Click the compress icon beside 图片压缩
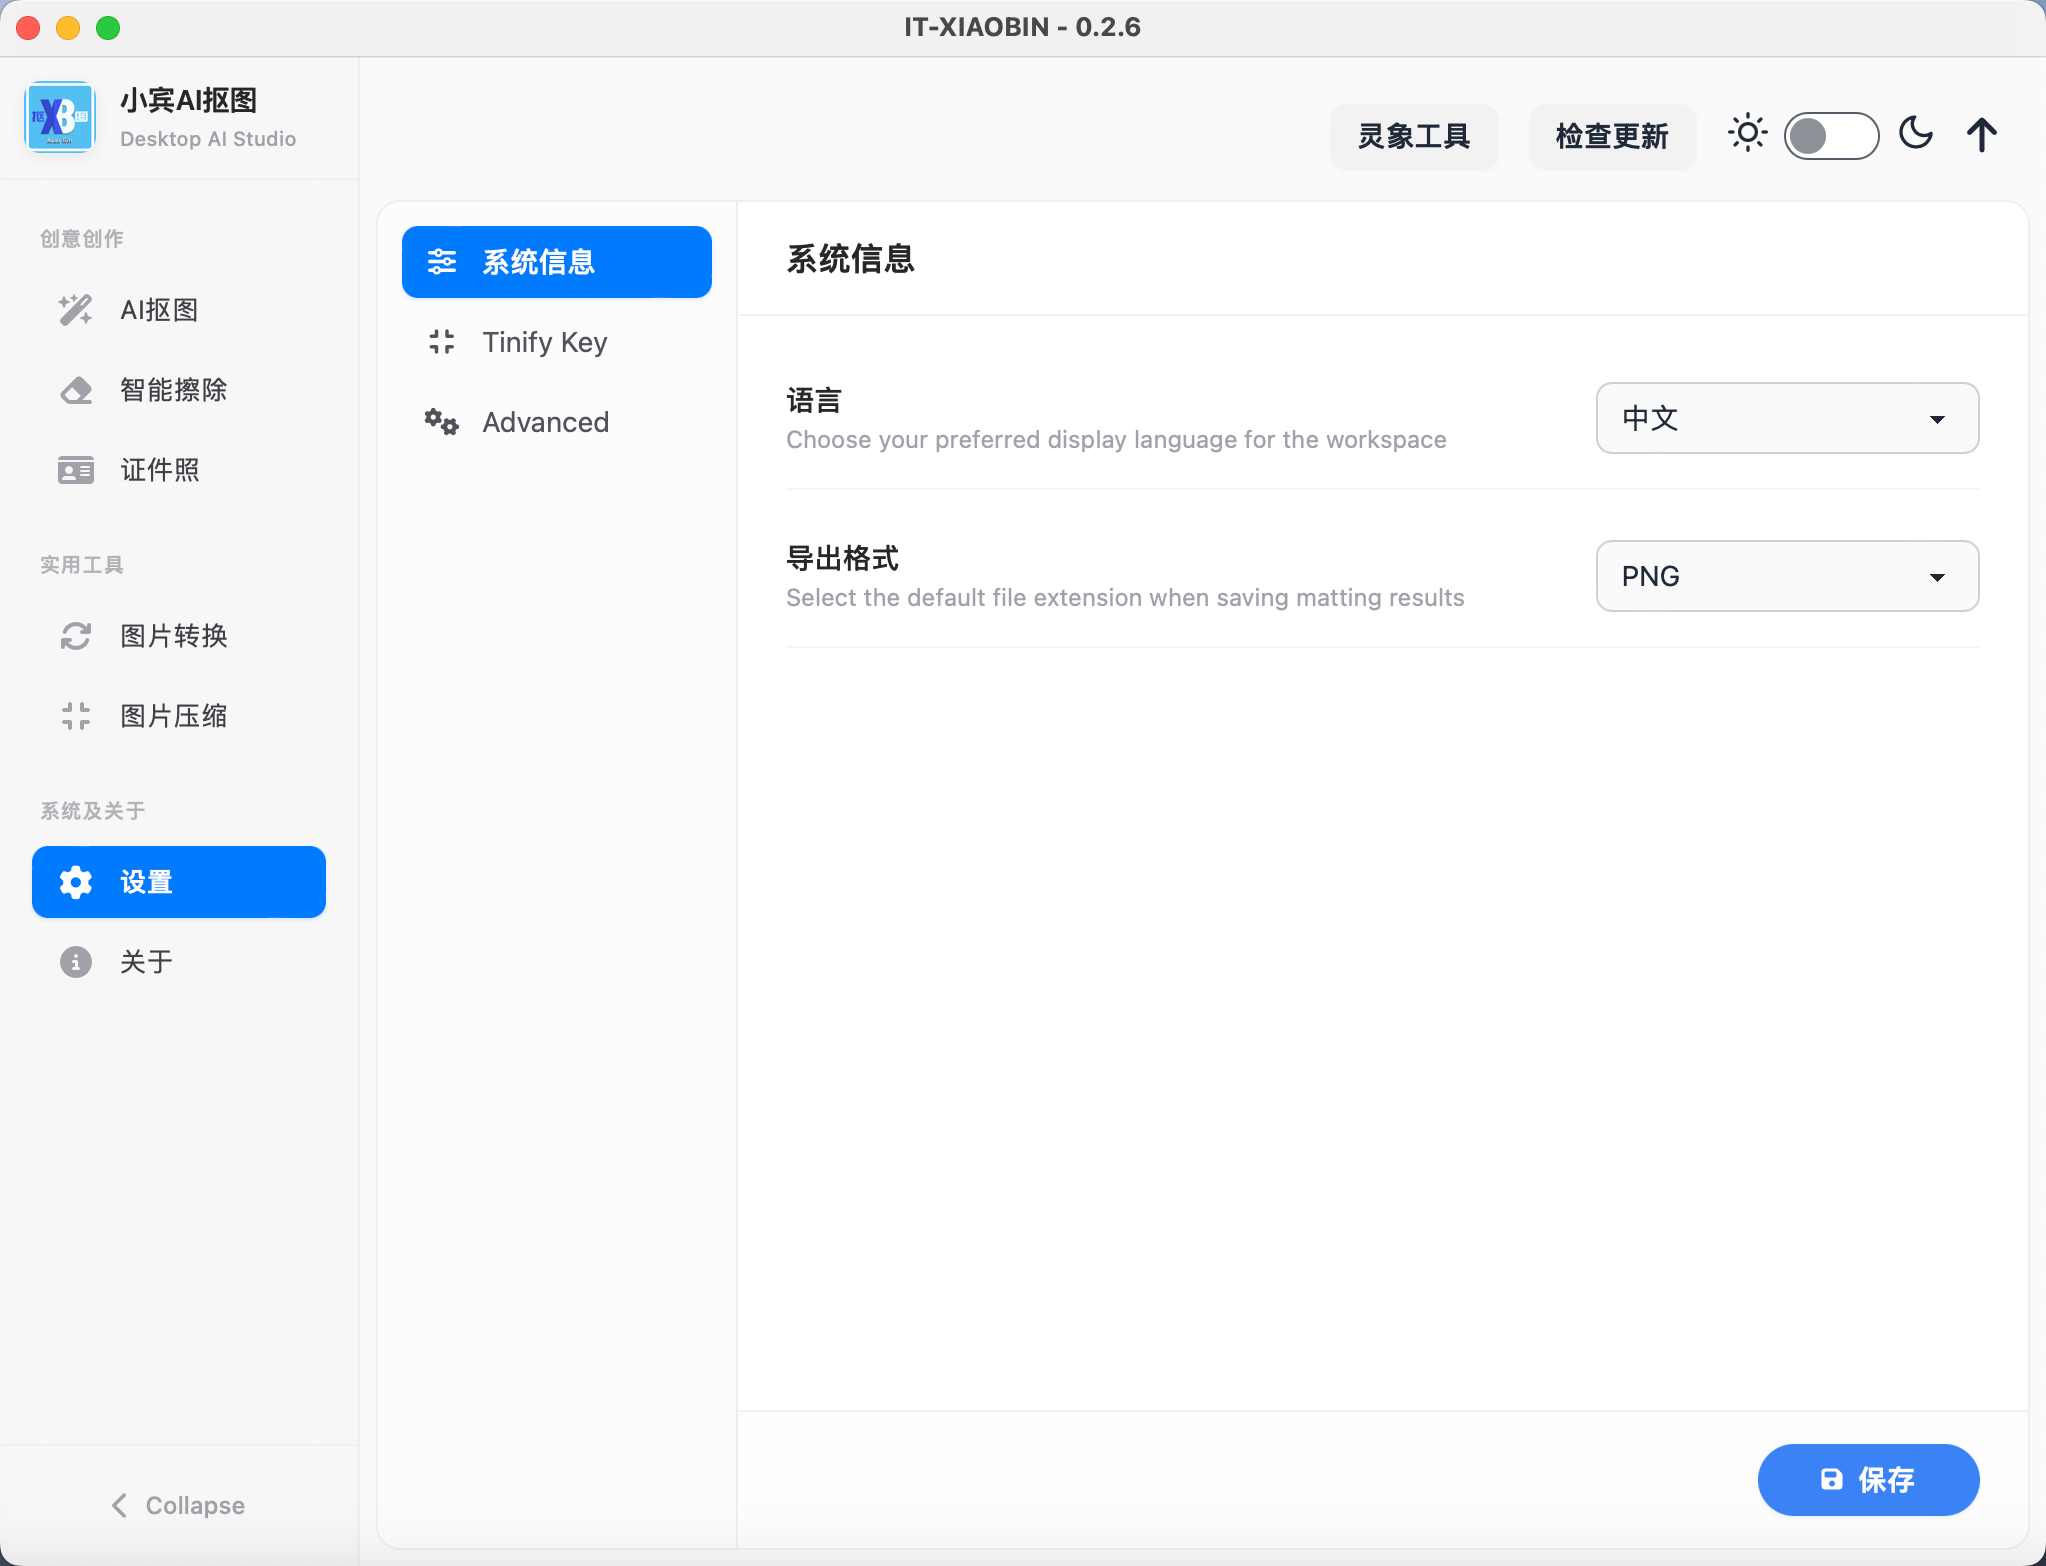The height and width of the screenshot is (1566, 2046). pyautogui.click(x=75, y=716)
